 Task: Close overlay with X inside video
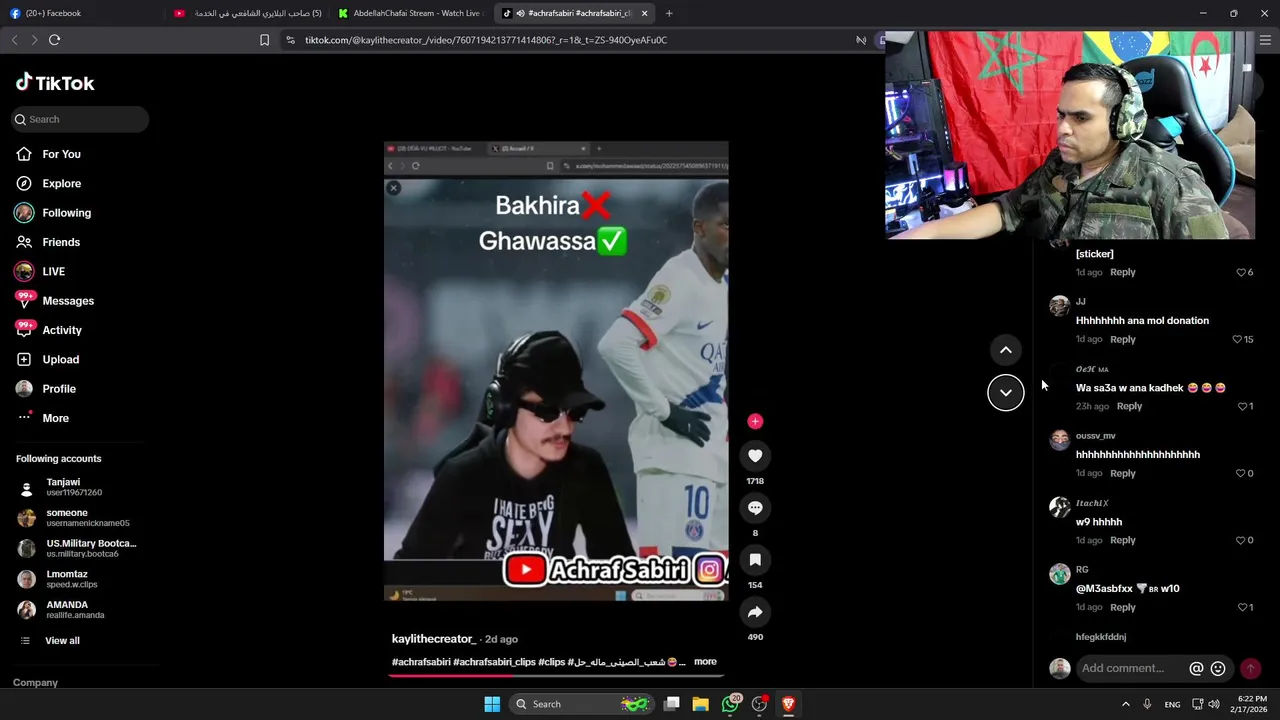click(394, 188)
